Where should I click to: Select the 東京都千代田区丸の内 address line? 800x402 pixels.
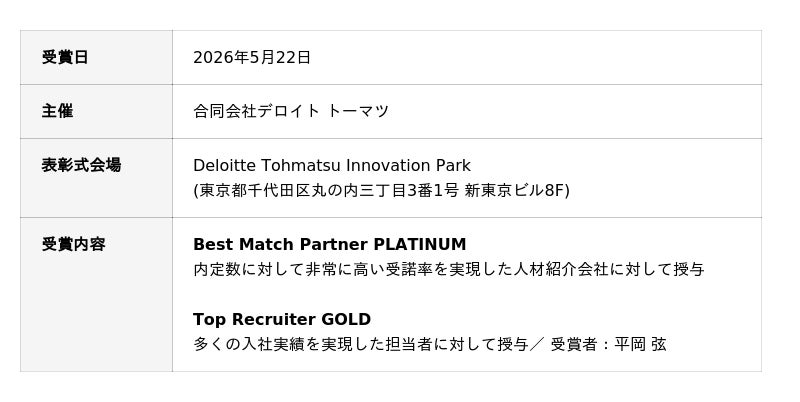pos(381,190)
